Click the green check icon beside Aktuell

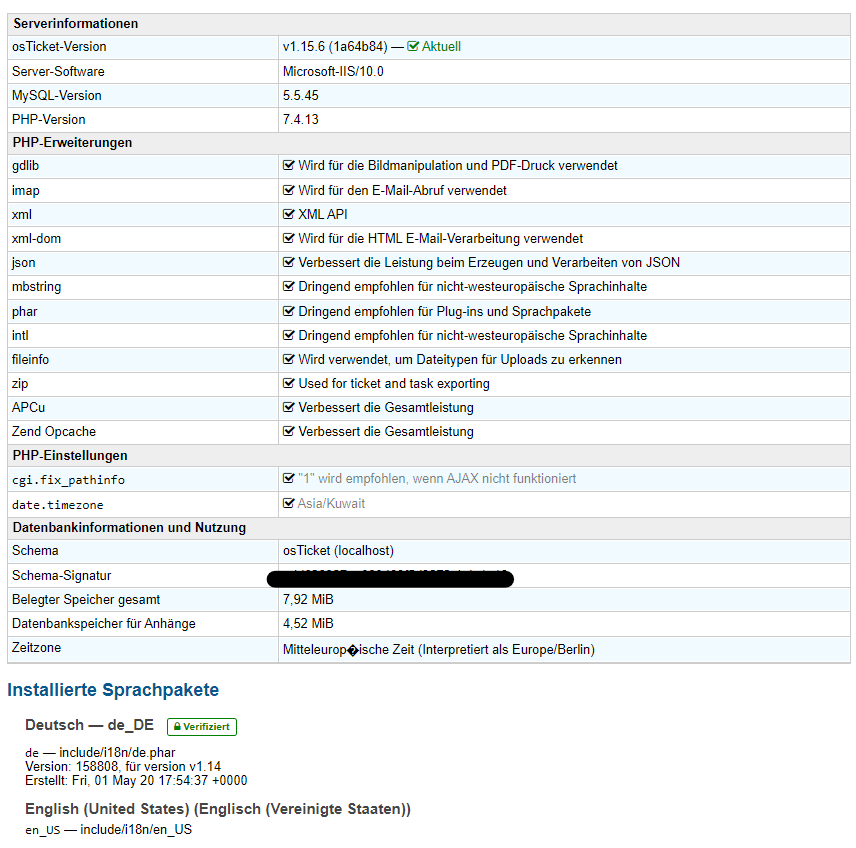click(x=413, y=47)
